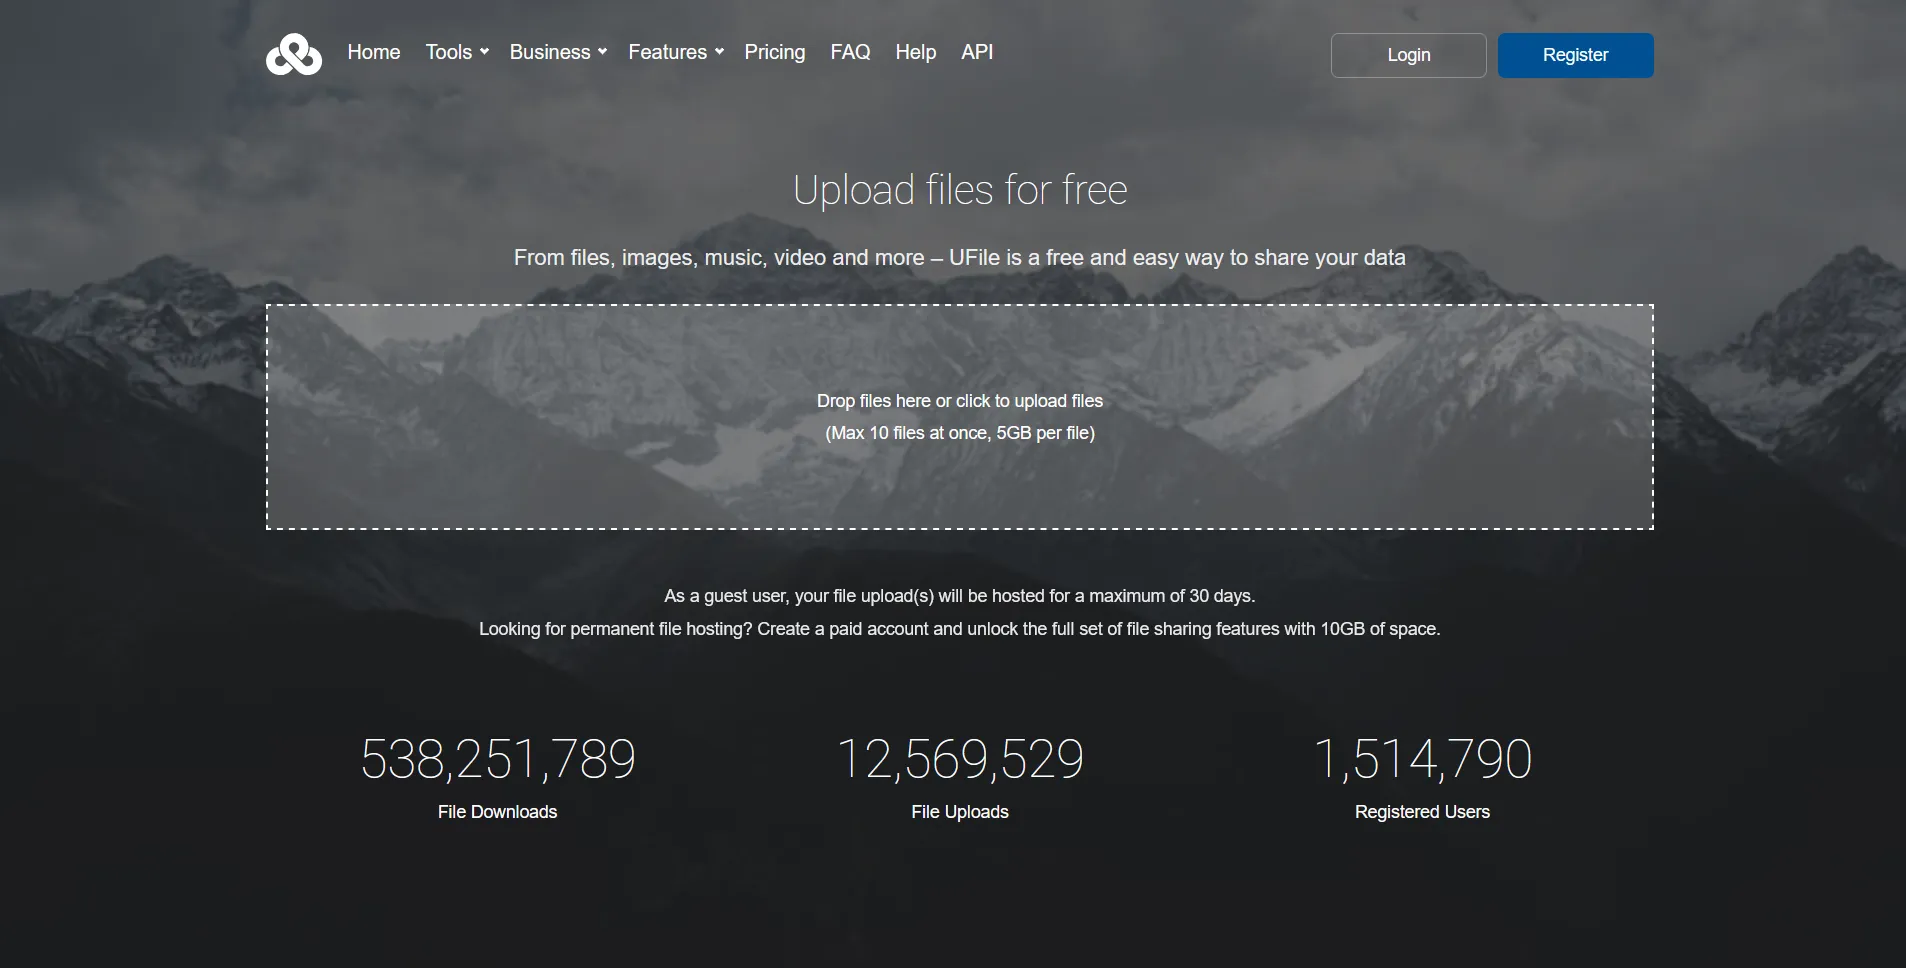Select Home in the navigation bar
Screen dimensions: 1906x968
point(373,51)
